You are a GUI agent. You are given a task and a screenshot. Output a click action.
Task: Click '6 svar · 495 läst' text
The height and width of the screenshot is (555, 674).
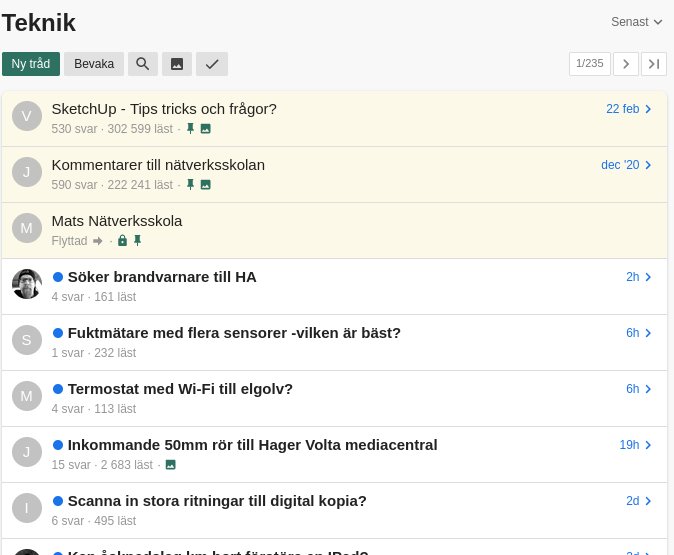tap(94, 521)
